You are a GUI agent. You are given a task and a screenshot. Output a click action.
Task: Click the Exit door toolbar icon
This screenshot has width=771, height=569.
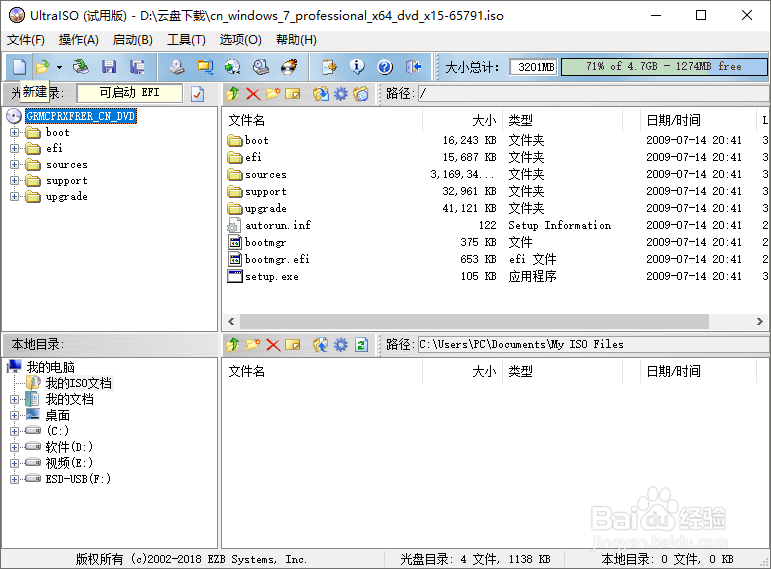click(414, 66)
